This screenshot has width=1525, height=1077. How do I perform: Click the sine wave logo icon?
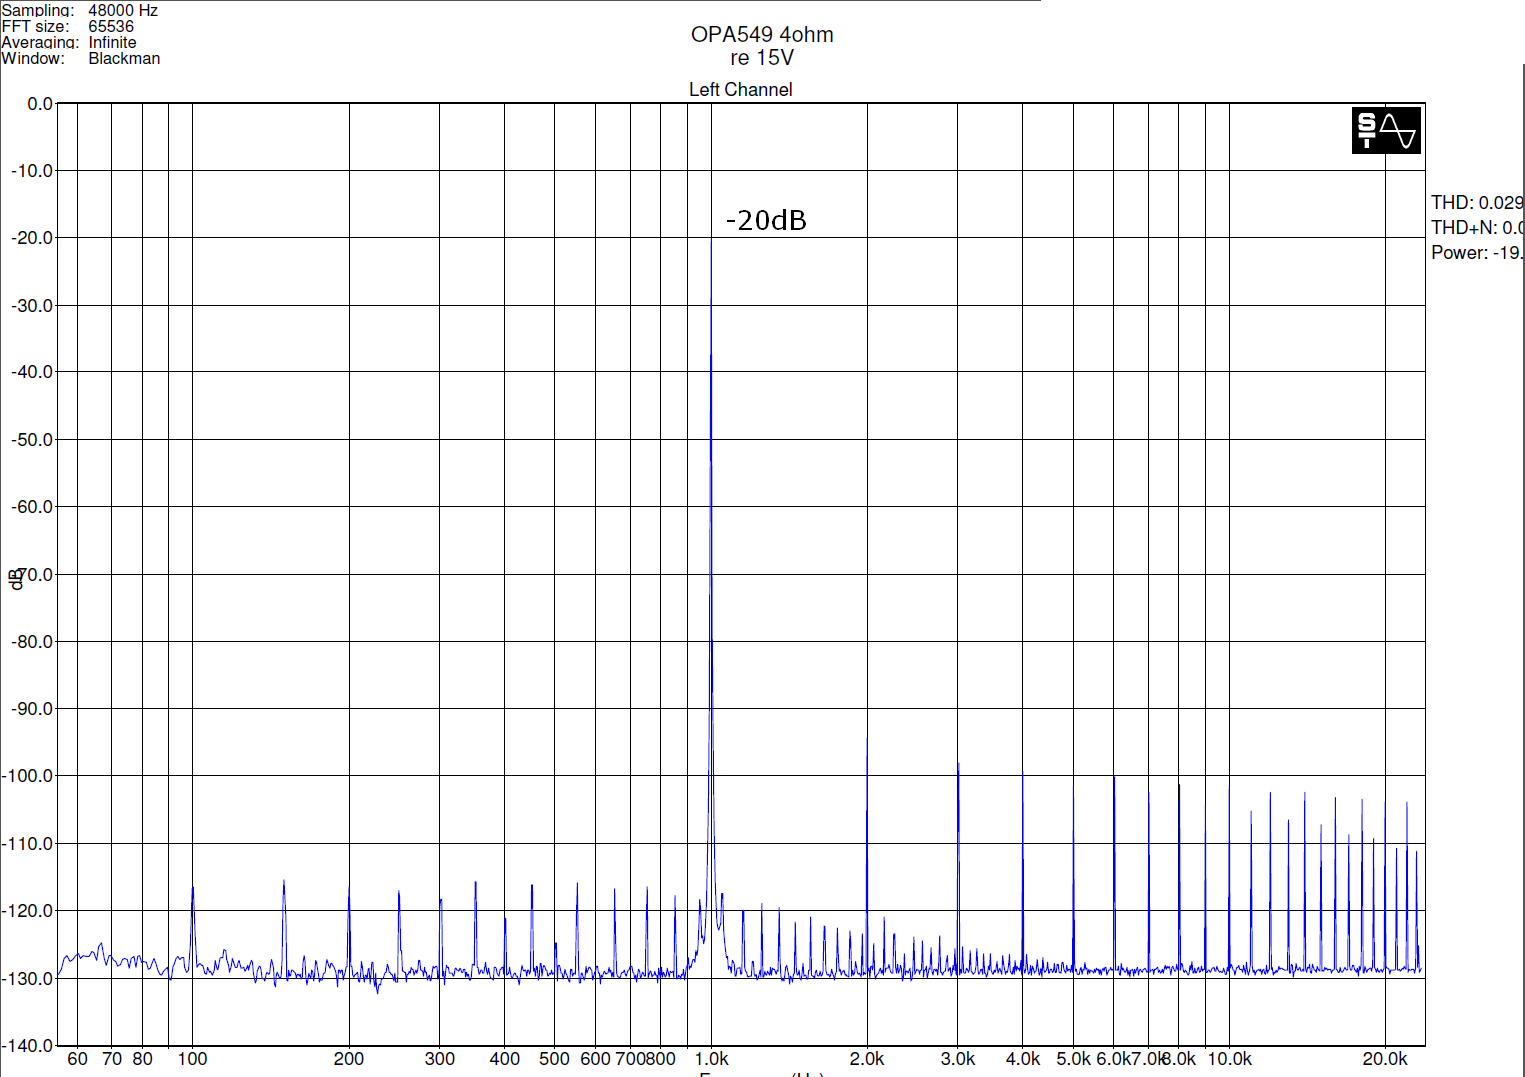point(1386,130)
